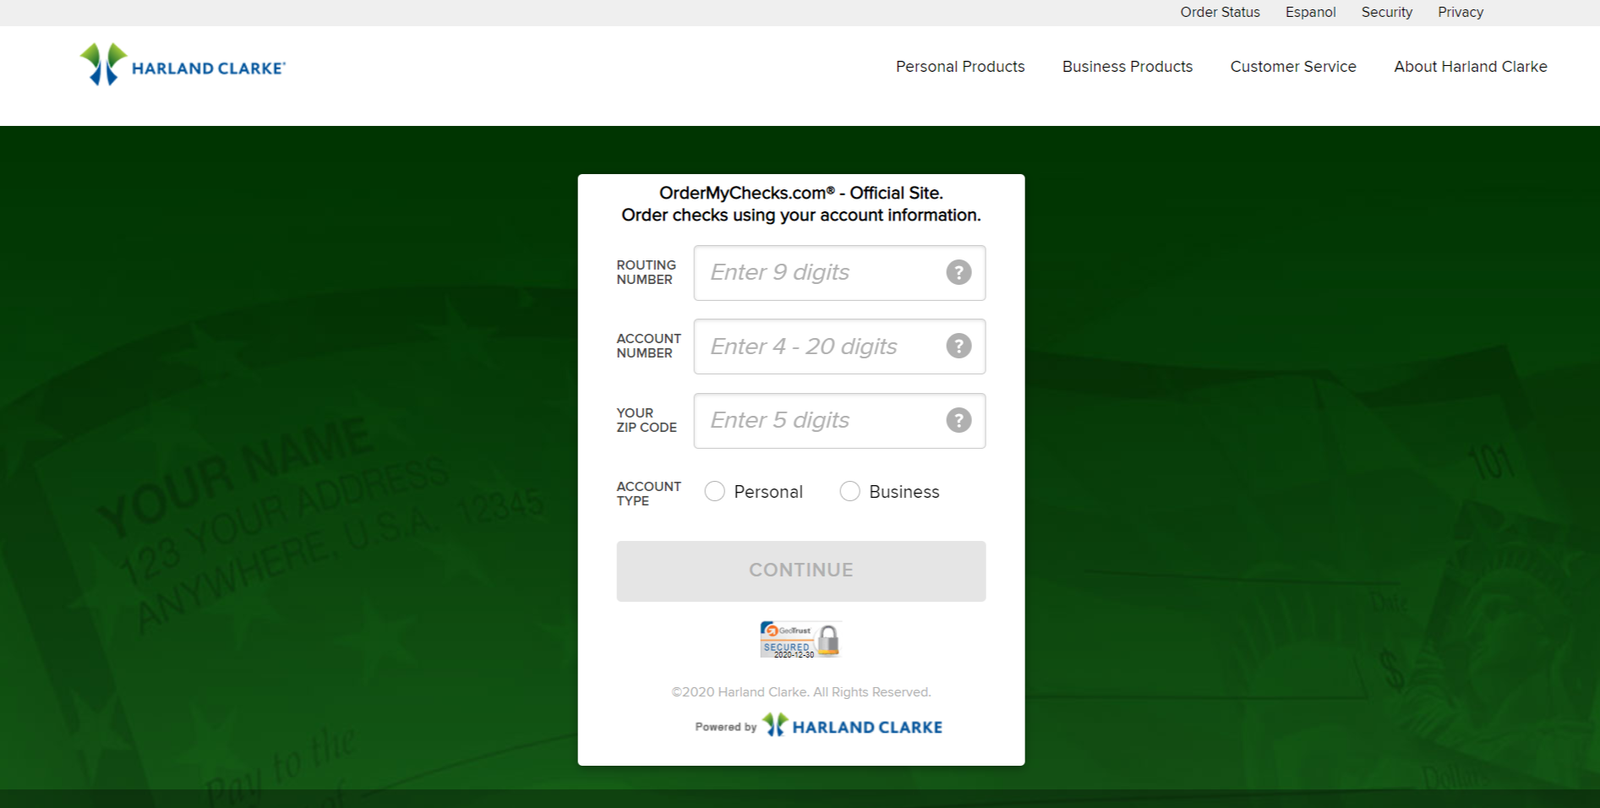Click the routing number help icon
Screen dimensions: 1600x808
[958, 273]
